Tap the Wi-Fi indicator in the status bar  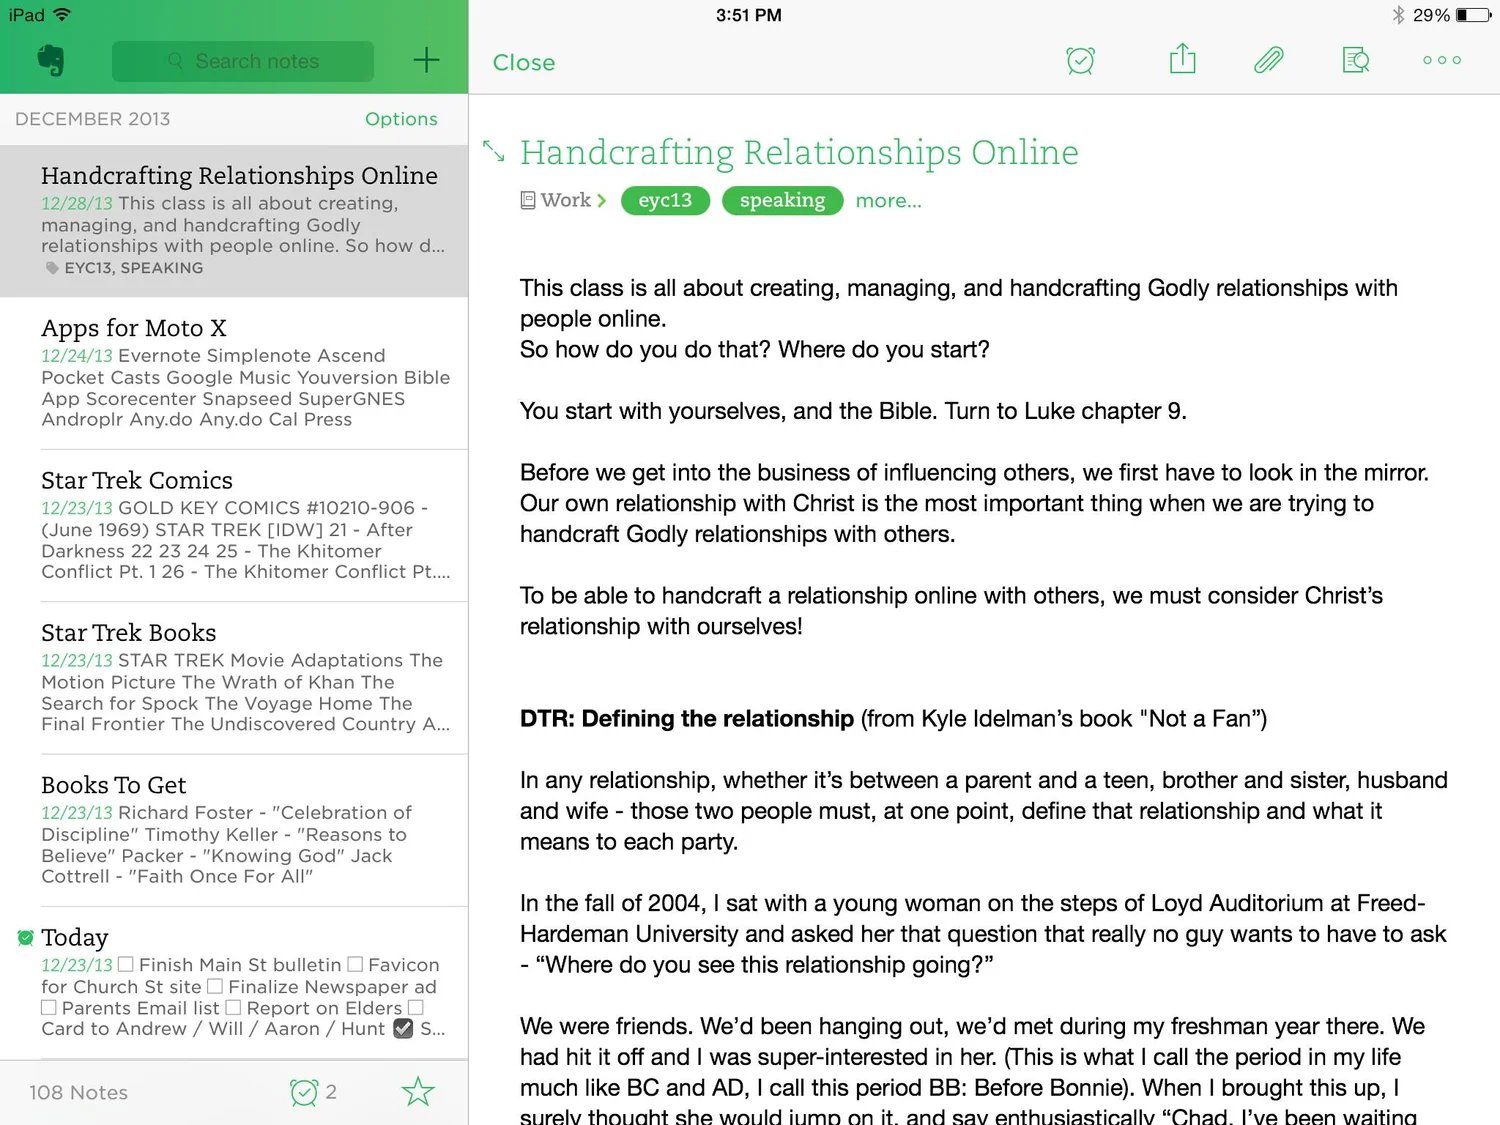point(62,15)
